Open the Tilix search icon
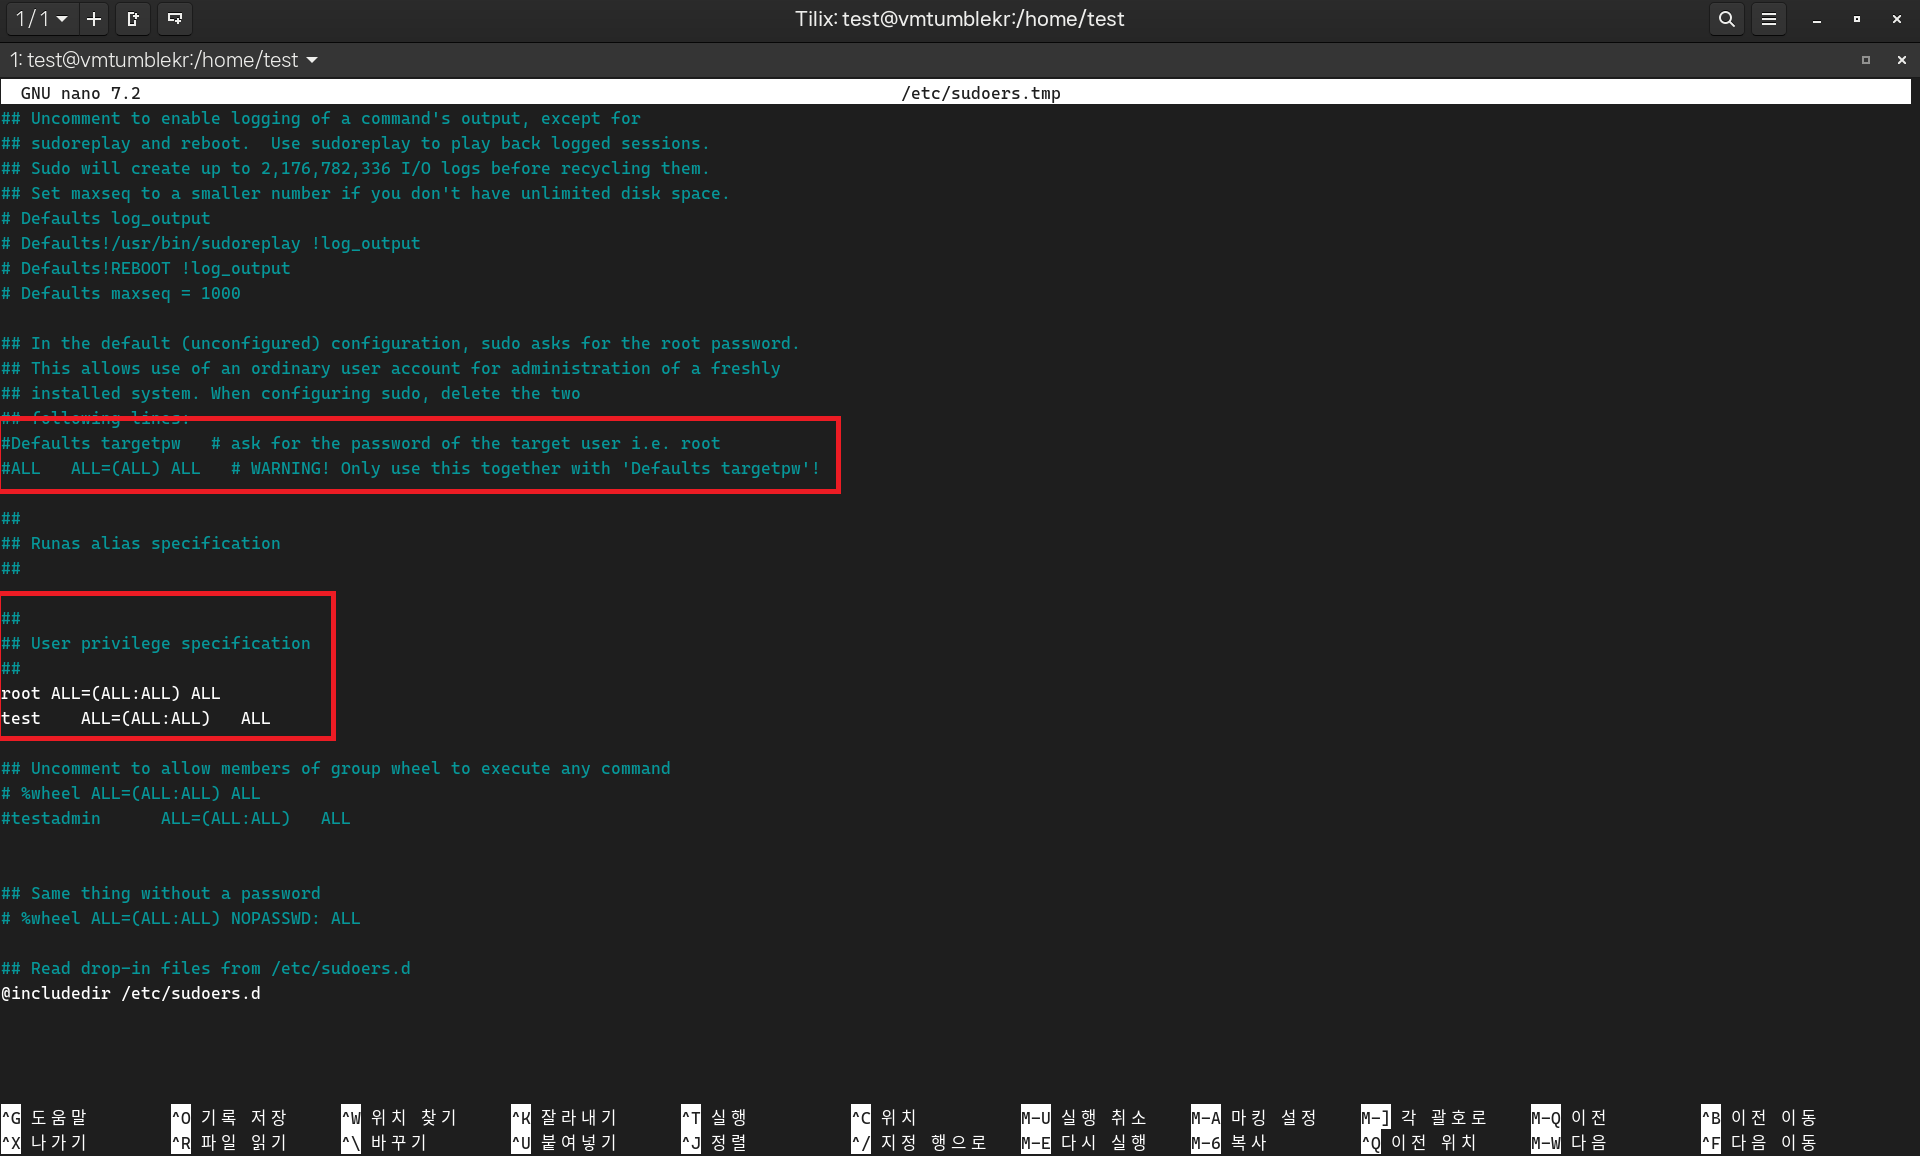 tap(1726, 19)
